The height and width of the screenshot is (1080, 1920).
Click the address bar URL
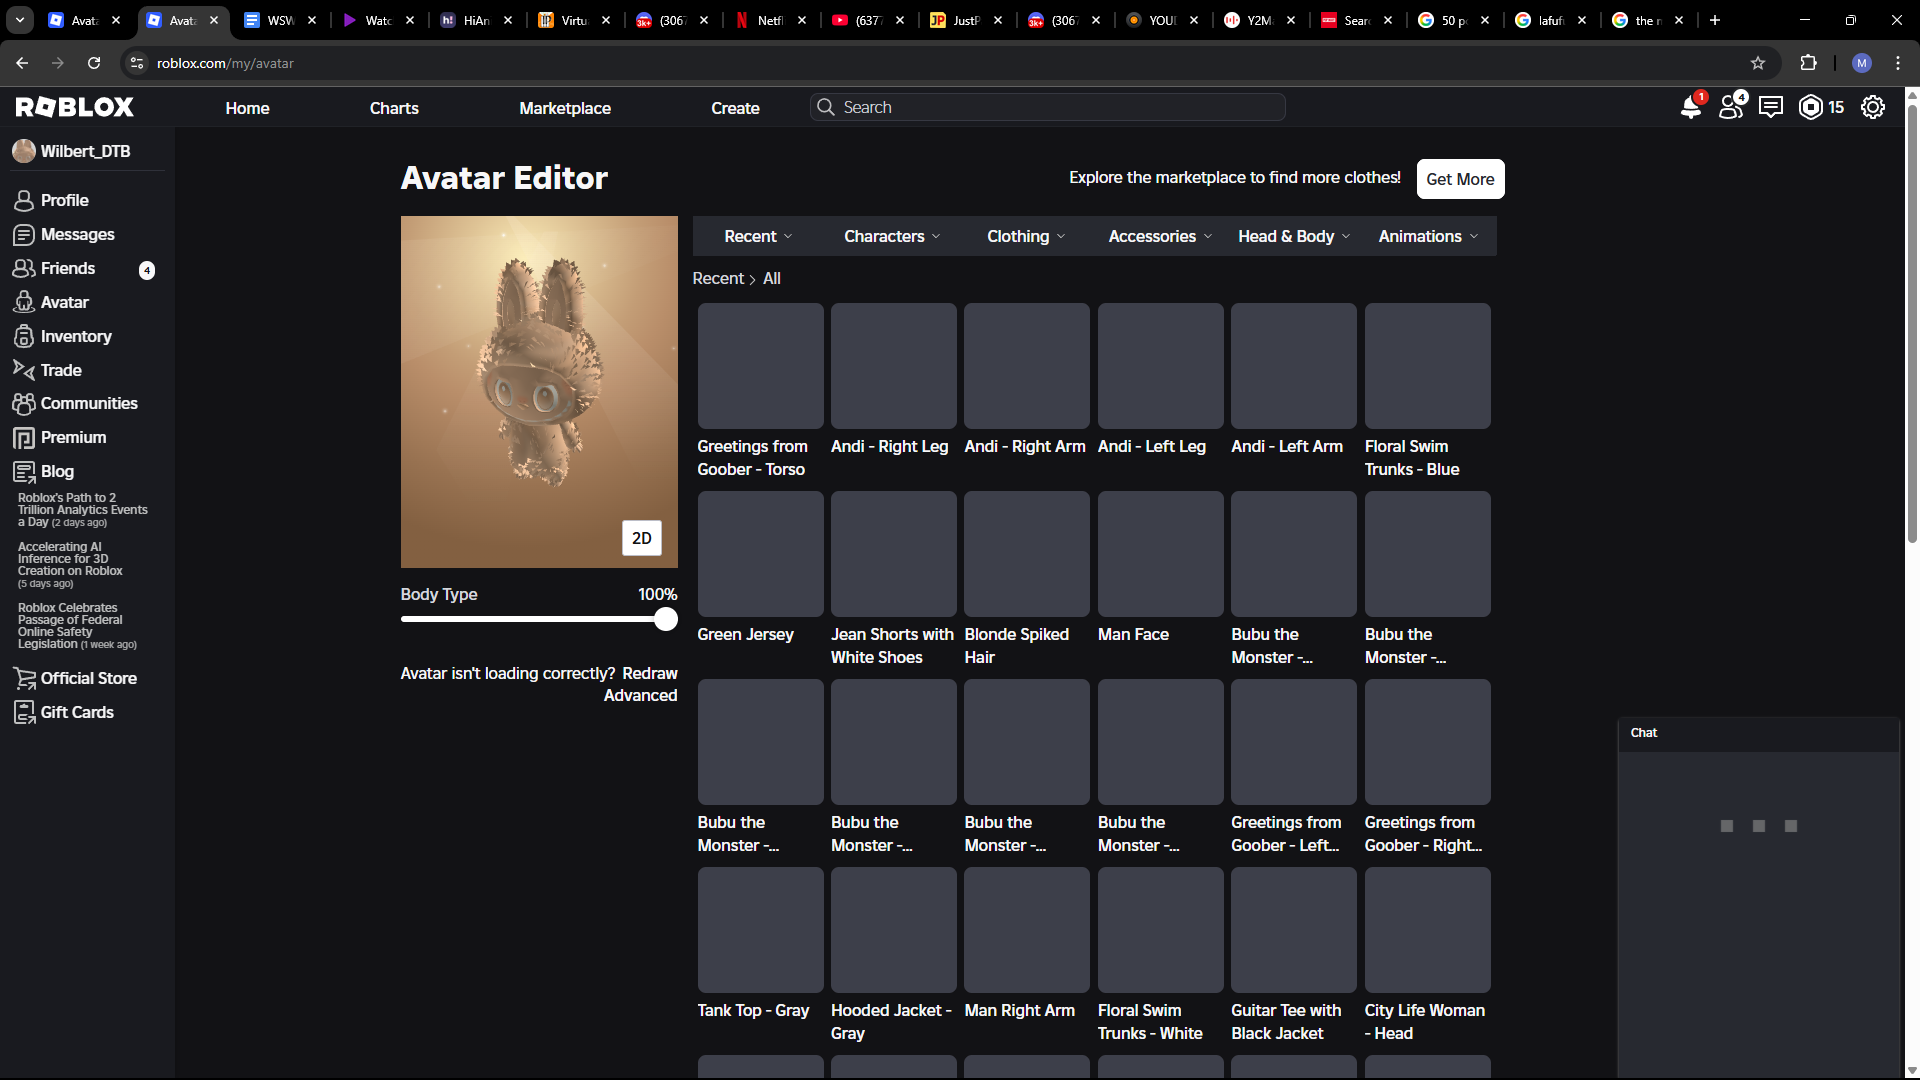tap(225, 63)
